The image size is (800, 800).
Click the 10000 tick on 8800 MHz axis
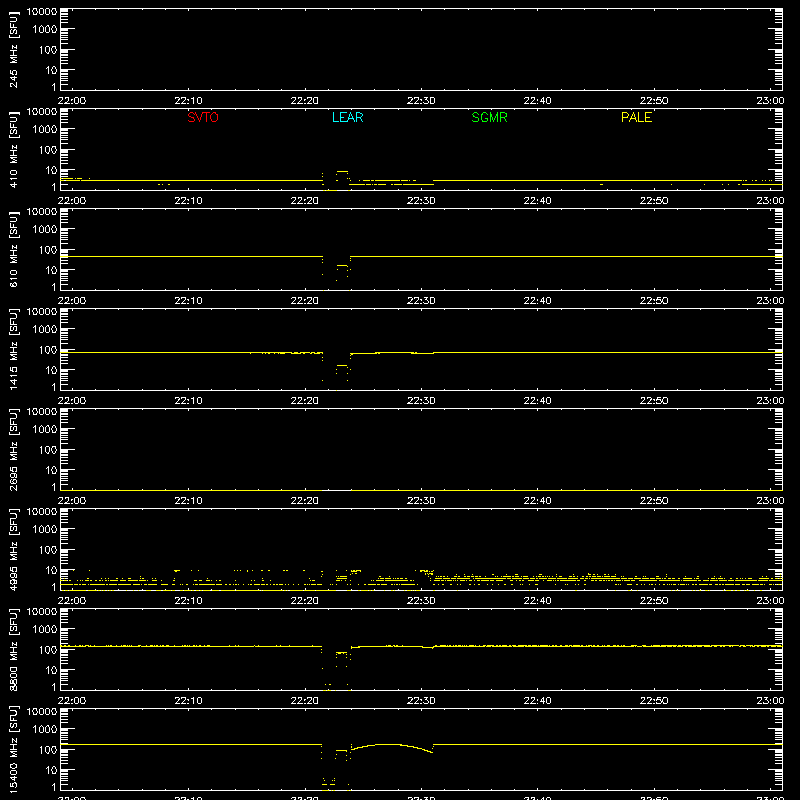tap(42, 612)
